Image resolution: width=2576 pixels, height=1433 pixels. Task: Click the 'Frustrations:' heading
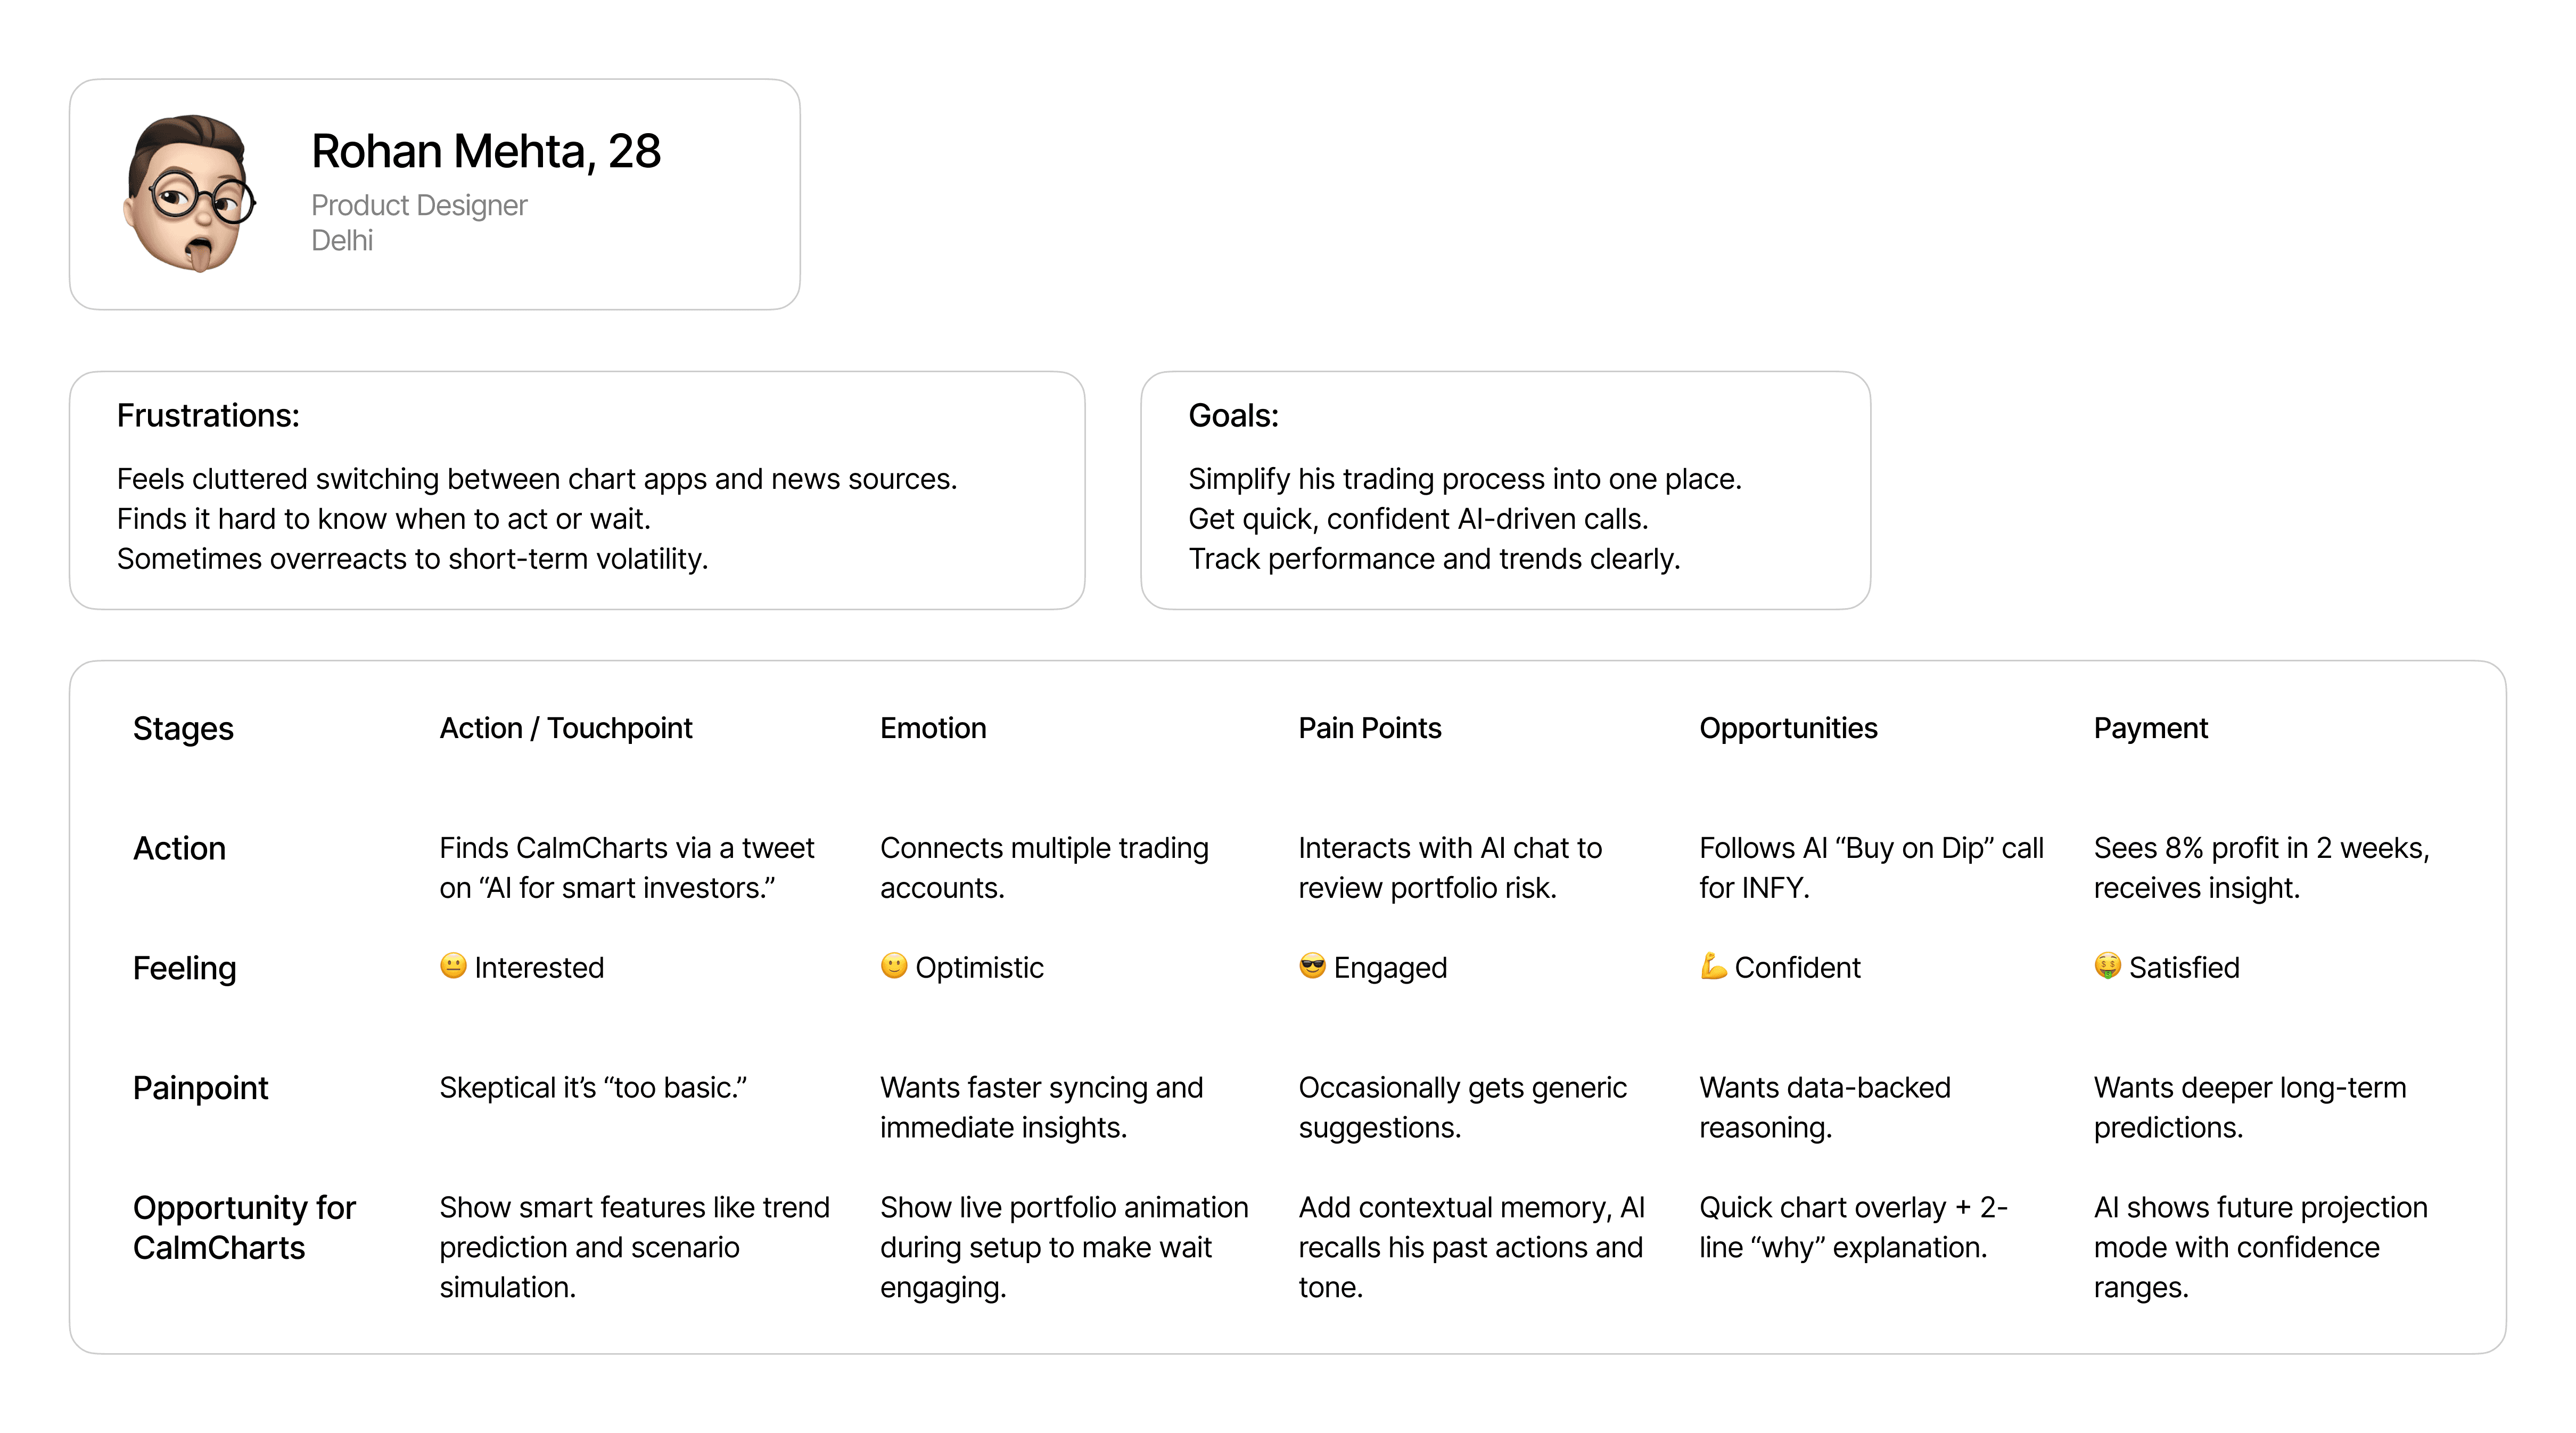coord(208,415)
